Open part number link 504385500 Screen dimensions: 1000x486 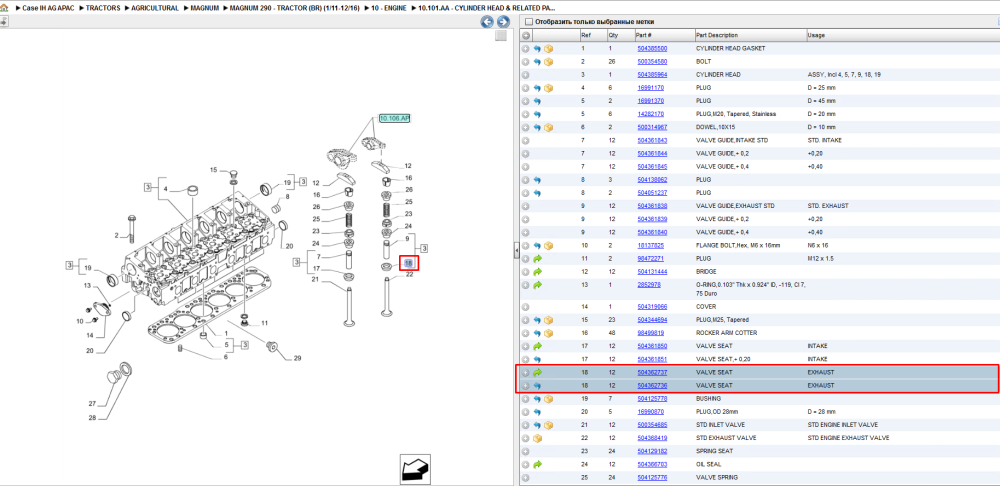pyautogui.click(x=652, y=48)
